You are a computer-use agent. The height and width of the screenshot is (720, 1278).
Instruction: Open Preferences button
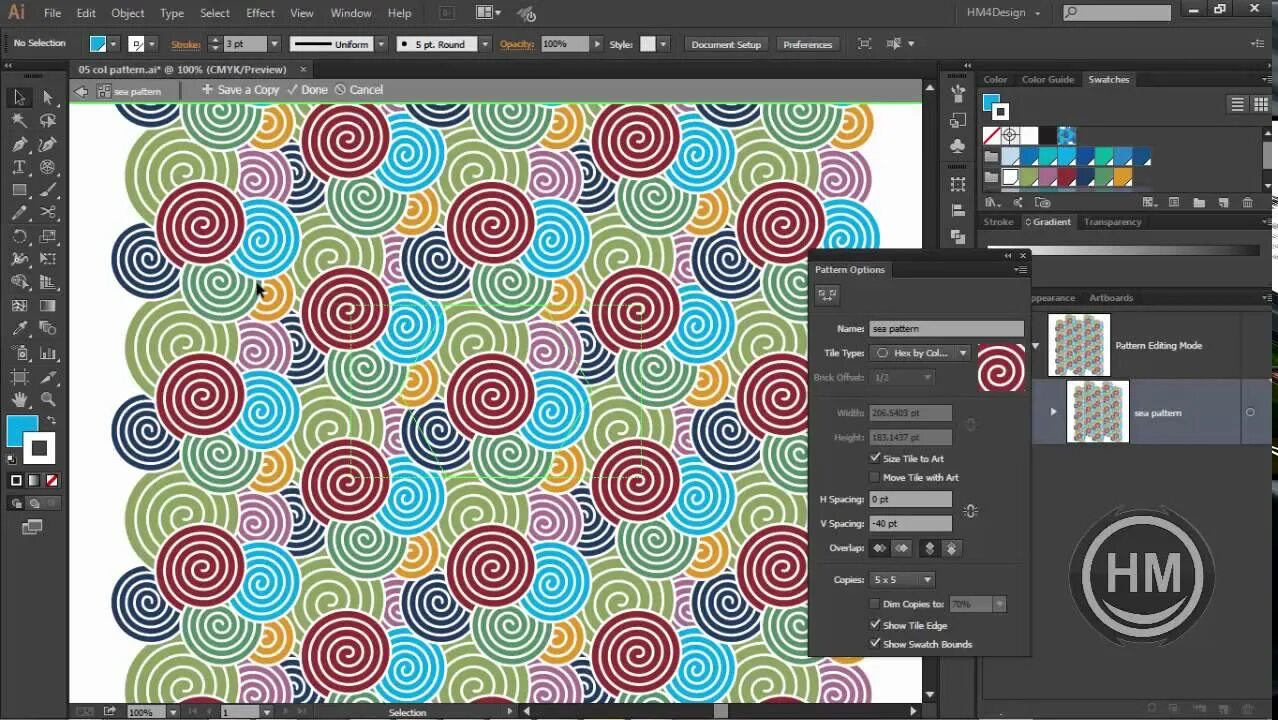[x=808, y=44]
